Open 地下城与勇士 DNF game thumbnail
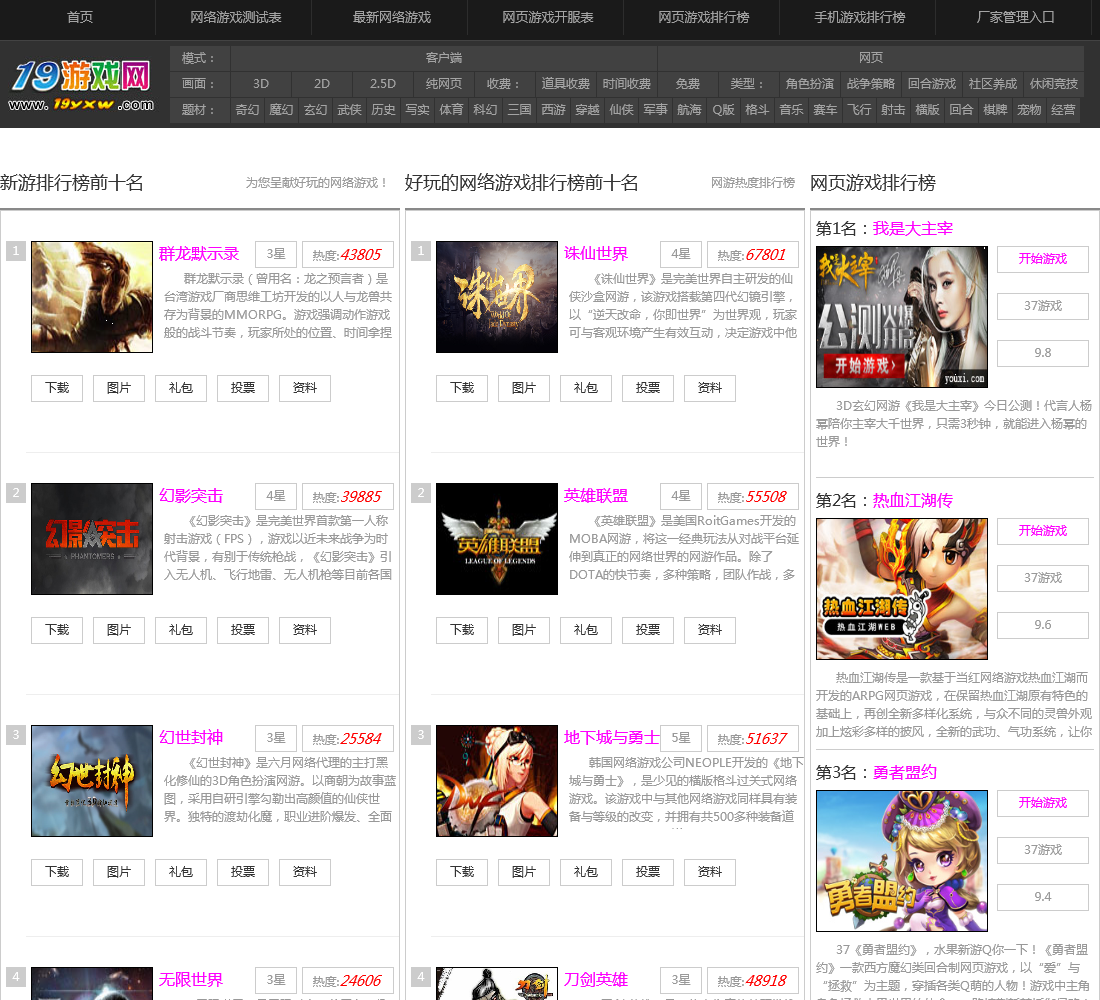The height and width of the screenshot is (1000, 1100). click(497, 781)
